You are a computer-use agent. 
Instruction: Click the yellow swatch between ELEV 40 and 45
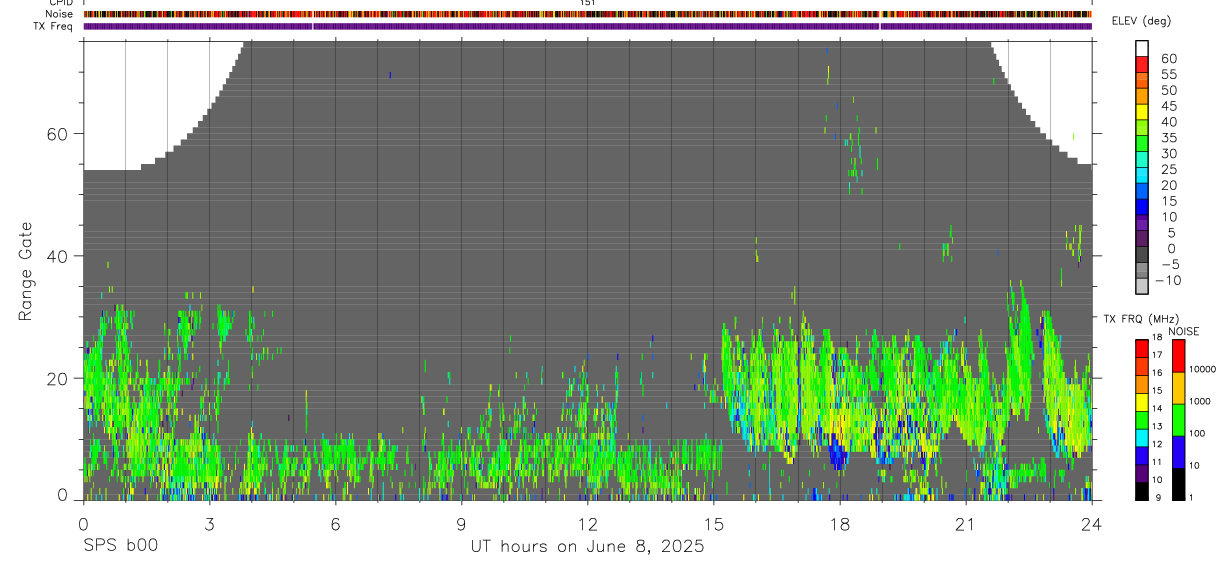tap(1142, 112)
